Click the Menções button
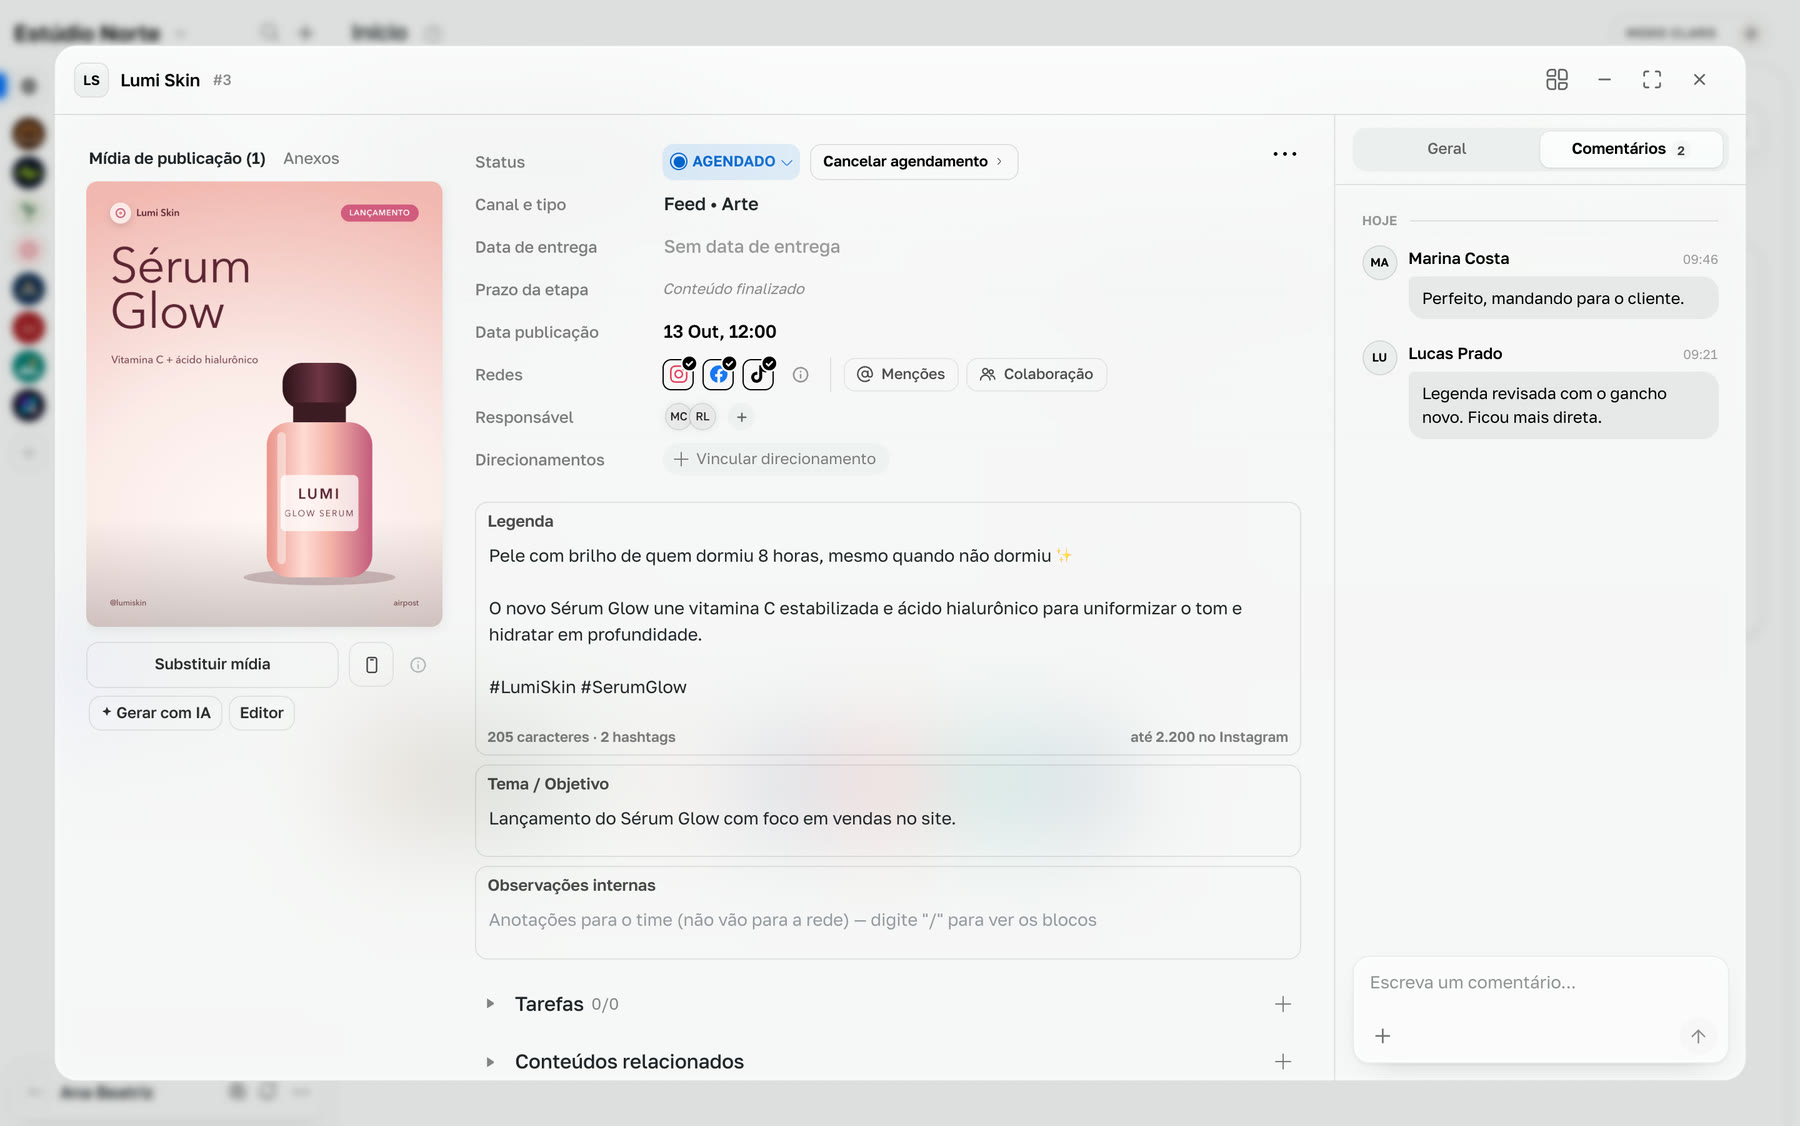Screen dimensions: 1800x1126 click(x=901, y=374)
